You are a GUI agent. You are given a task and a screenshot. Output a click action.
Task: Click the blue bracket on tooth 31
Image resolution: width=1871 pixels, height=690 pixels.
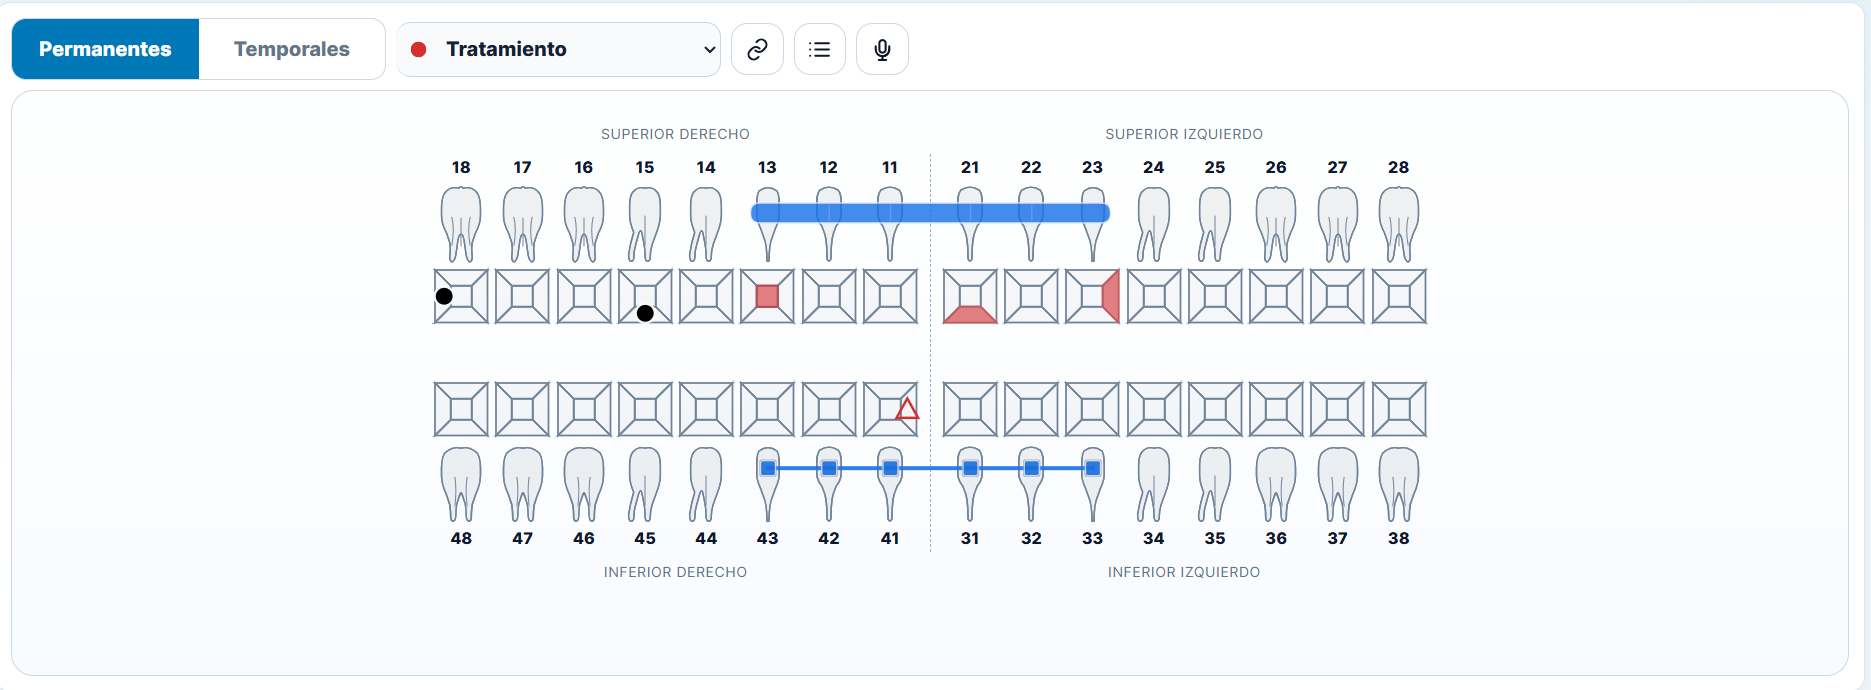[970, 468]
